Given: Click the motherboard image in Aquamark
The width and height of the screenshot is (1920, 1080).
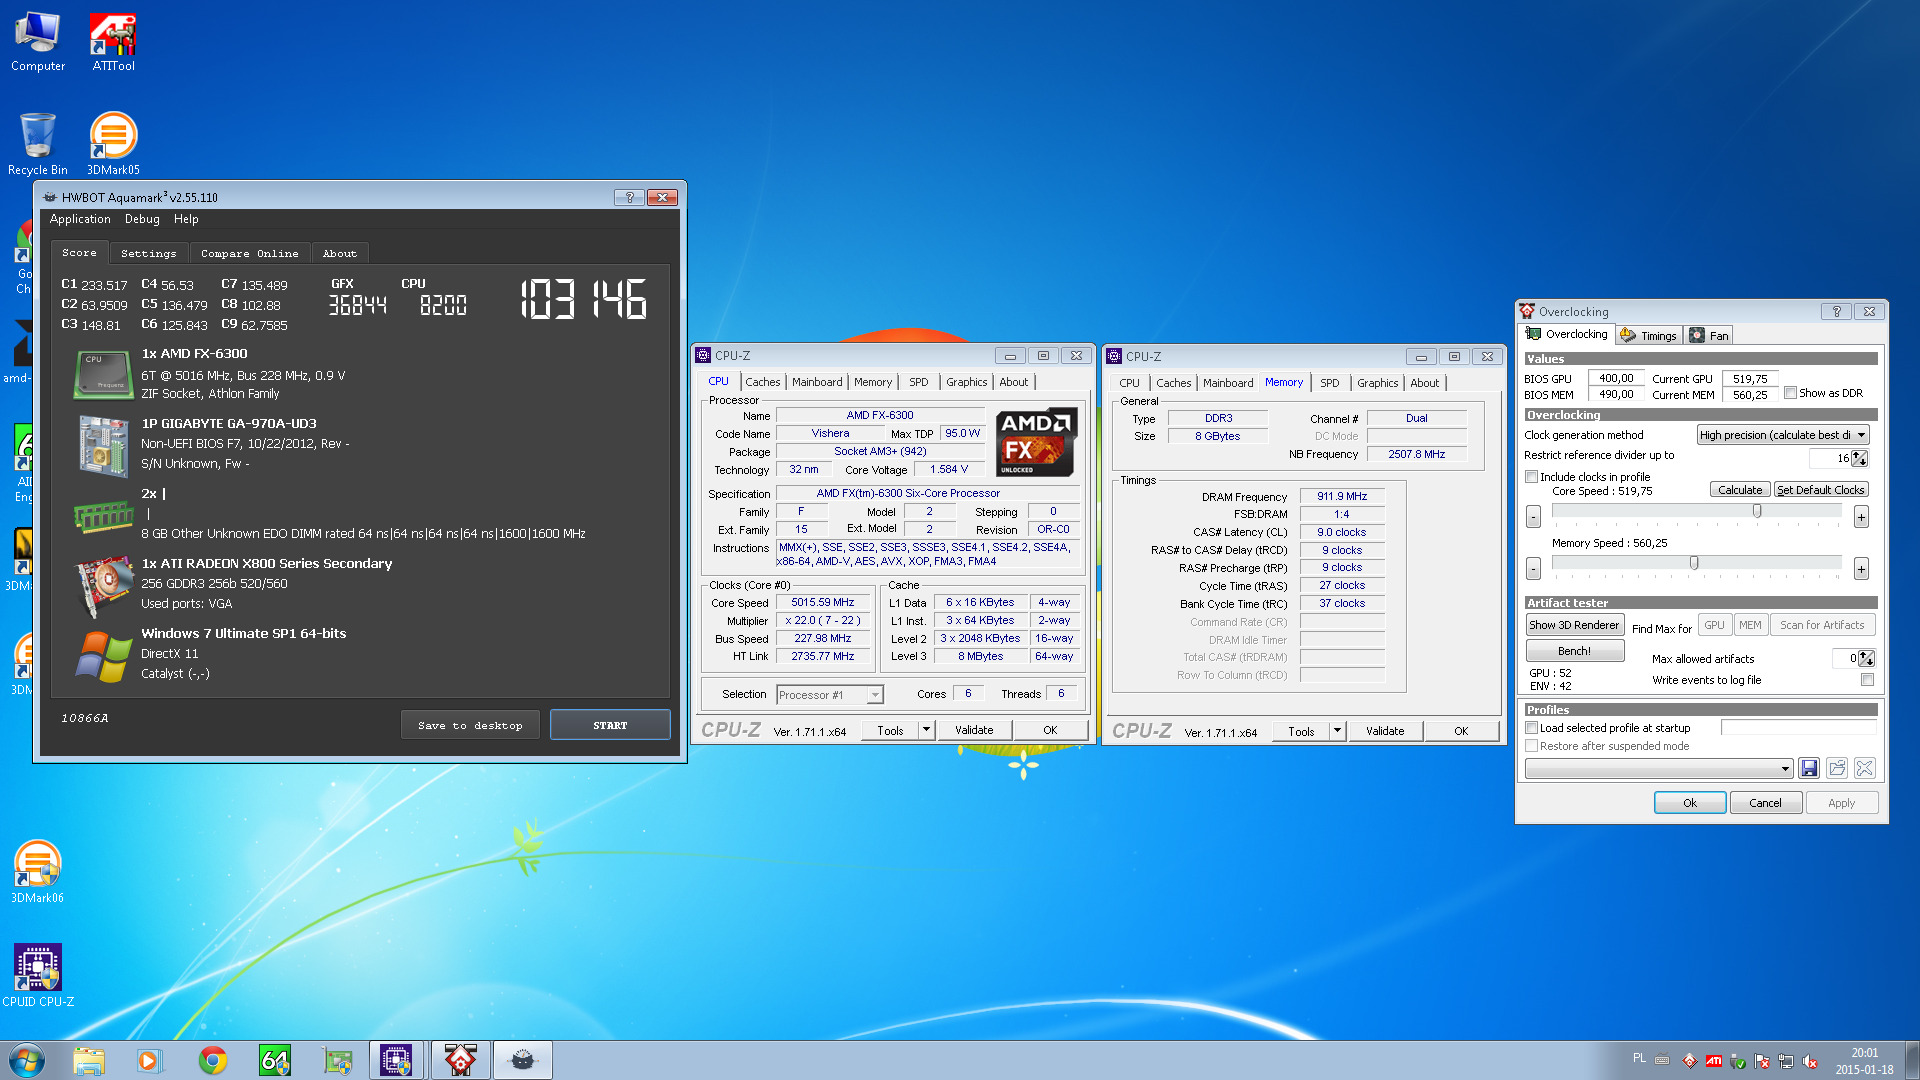Looking at the screenshot, I should coord(103,445).
